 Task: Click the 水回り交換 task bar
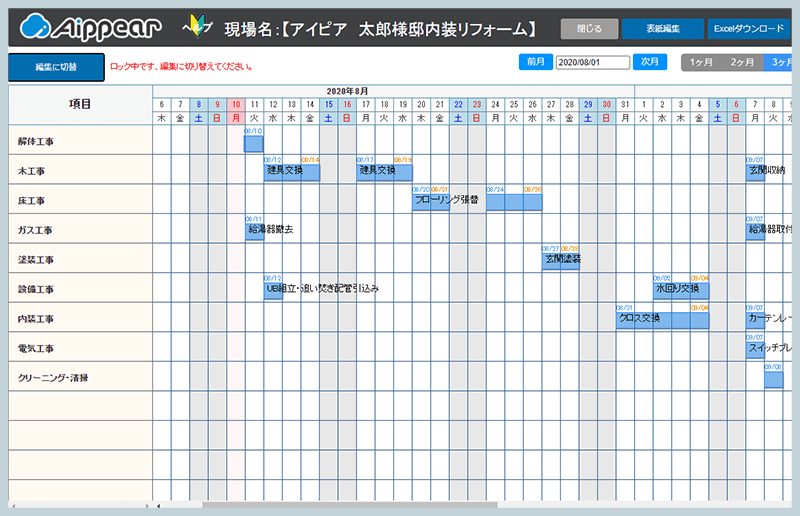click(681, 291)
